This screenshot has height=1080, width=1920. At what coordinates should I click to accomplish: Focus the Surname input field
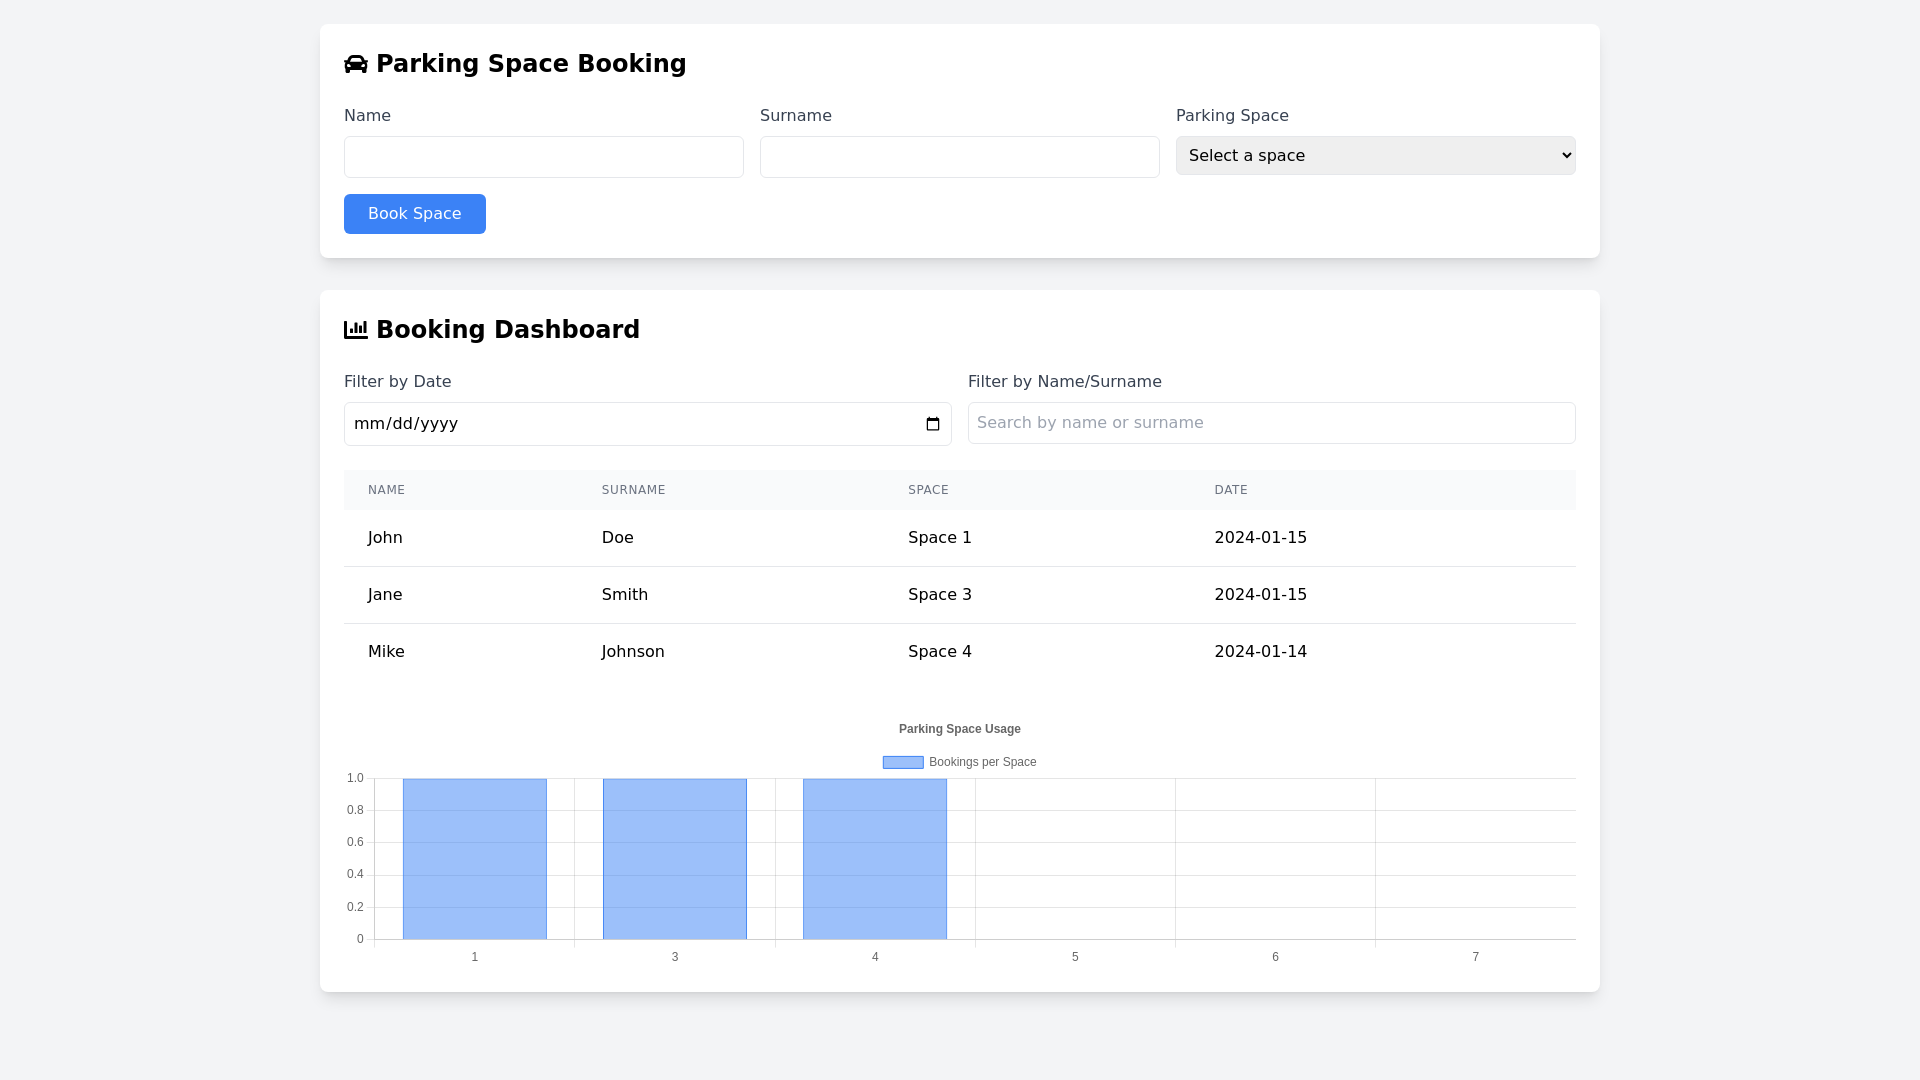(959, 157)
